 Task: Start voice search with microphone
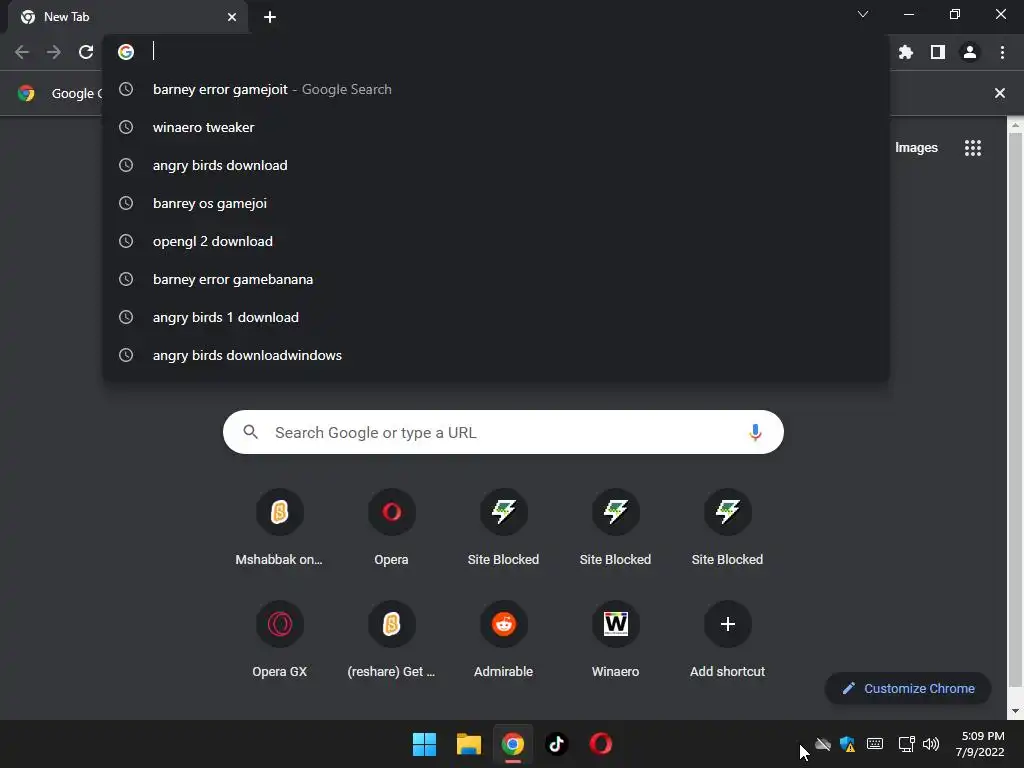pos(755,432)
